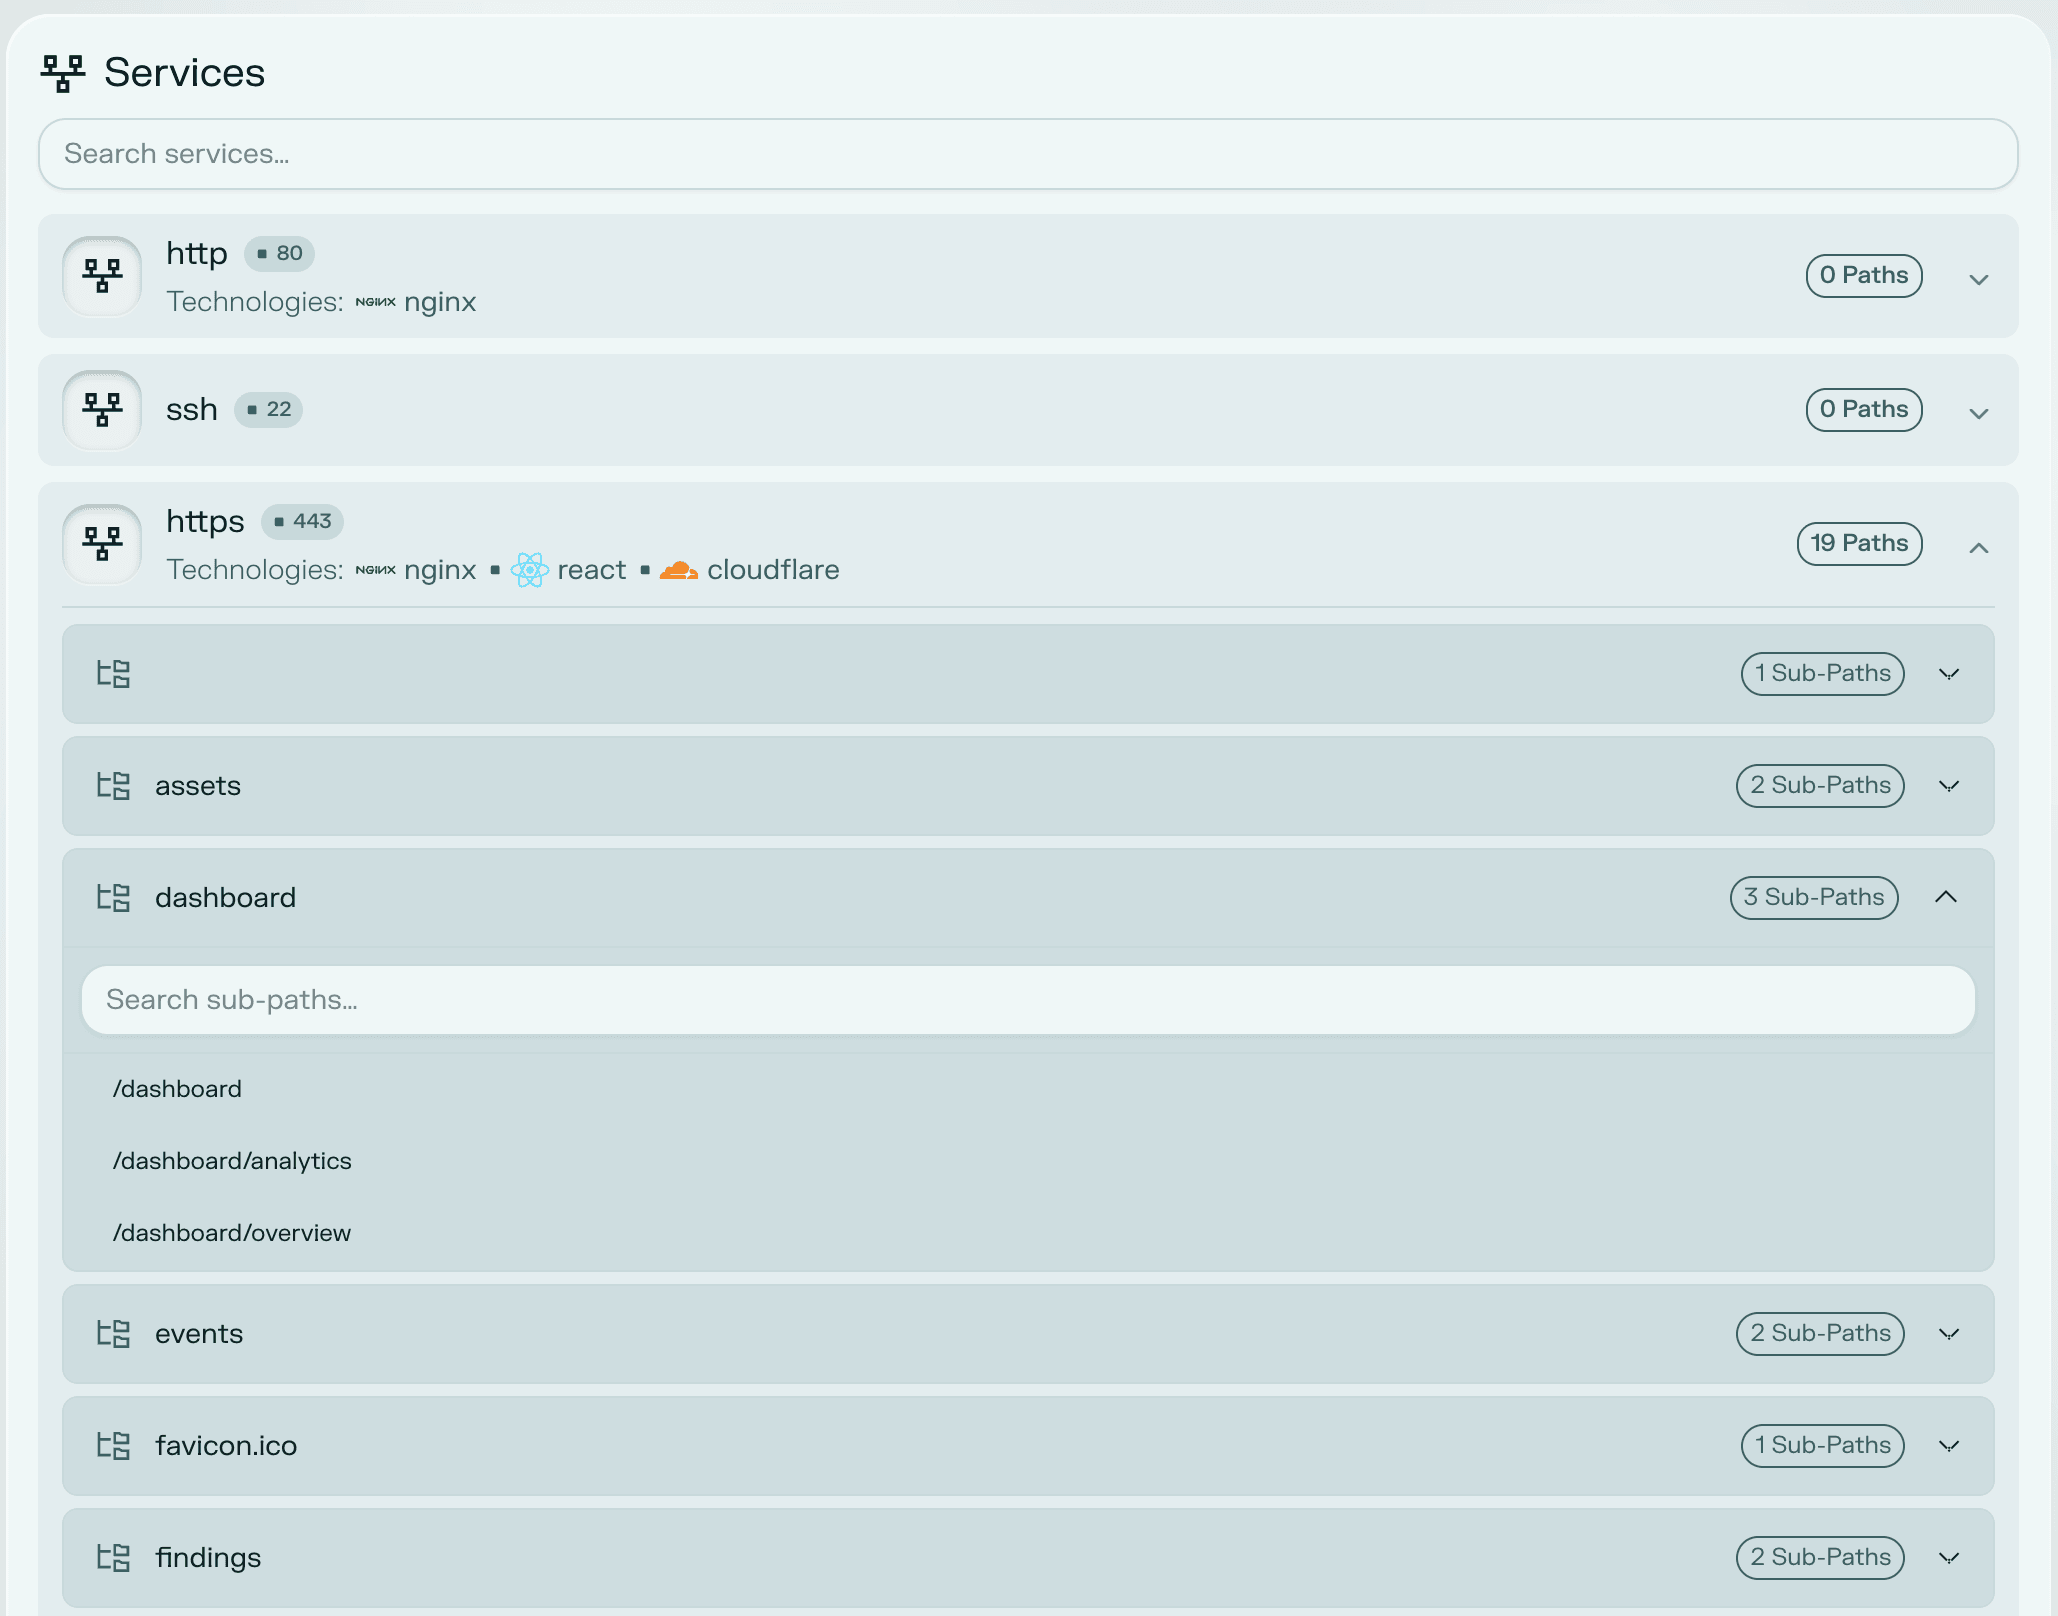The image size is (2058, 1616).
Task: Click the 19 Paths badge
Action: pos(1859,544)
